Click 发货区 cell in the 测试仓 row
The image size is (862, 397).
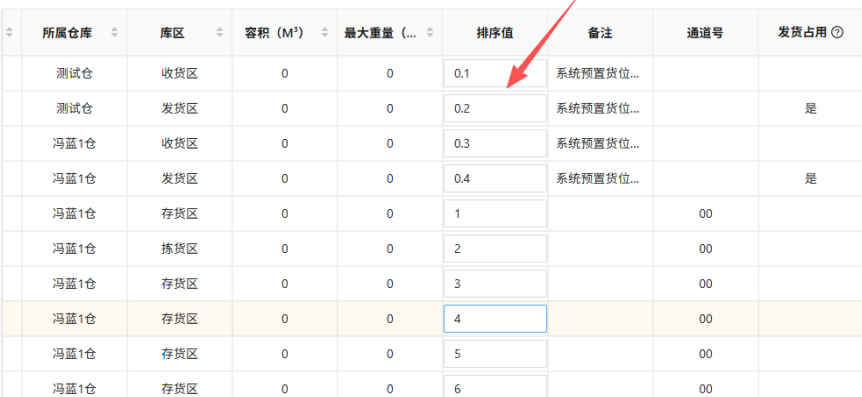(179, 108)
